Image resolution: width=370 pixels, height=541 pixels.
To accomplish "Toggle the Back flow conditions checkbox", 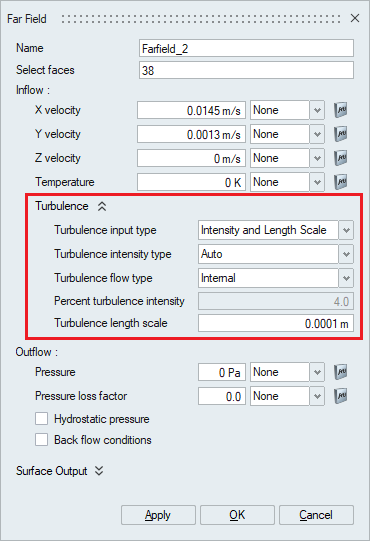I will coord(41,440).
